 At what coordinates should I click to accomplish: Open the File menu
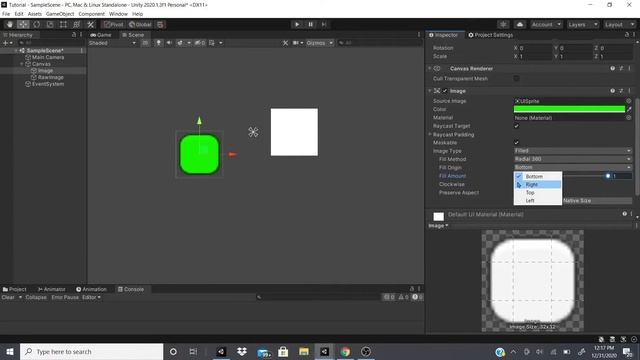pos(6,14)
